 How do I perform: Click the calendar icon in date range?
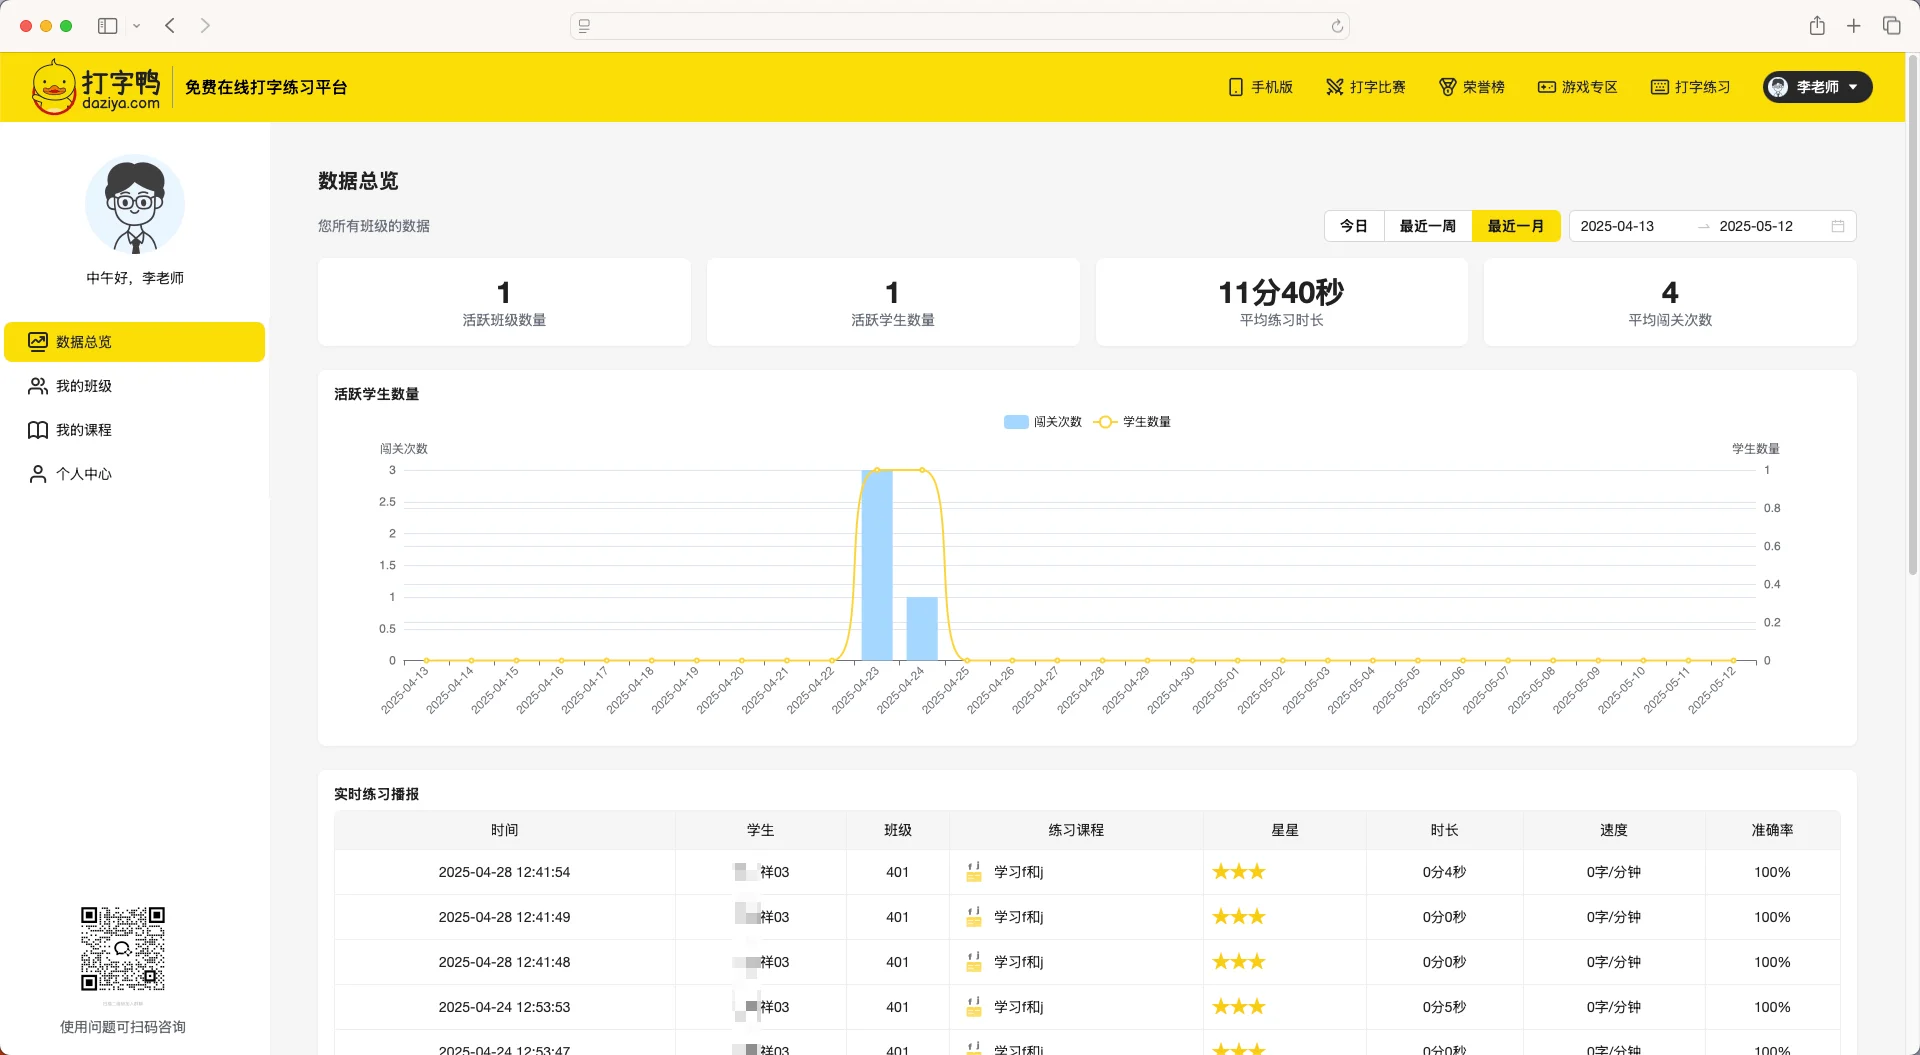point(1837,226)
